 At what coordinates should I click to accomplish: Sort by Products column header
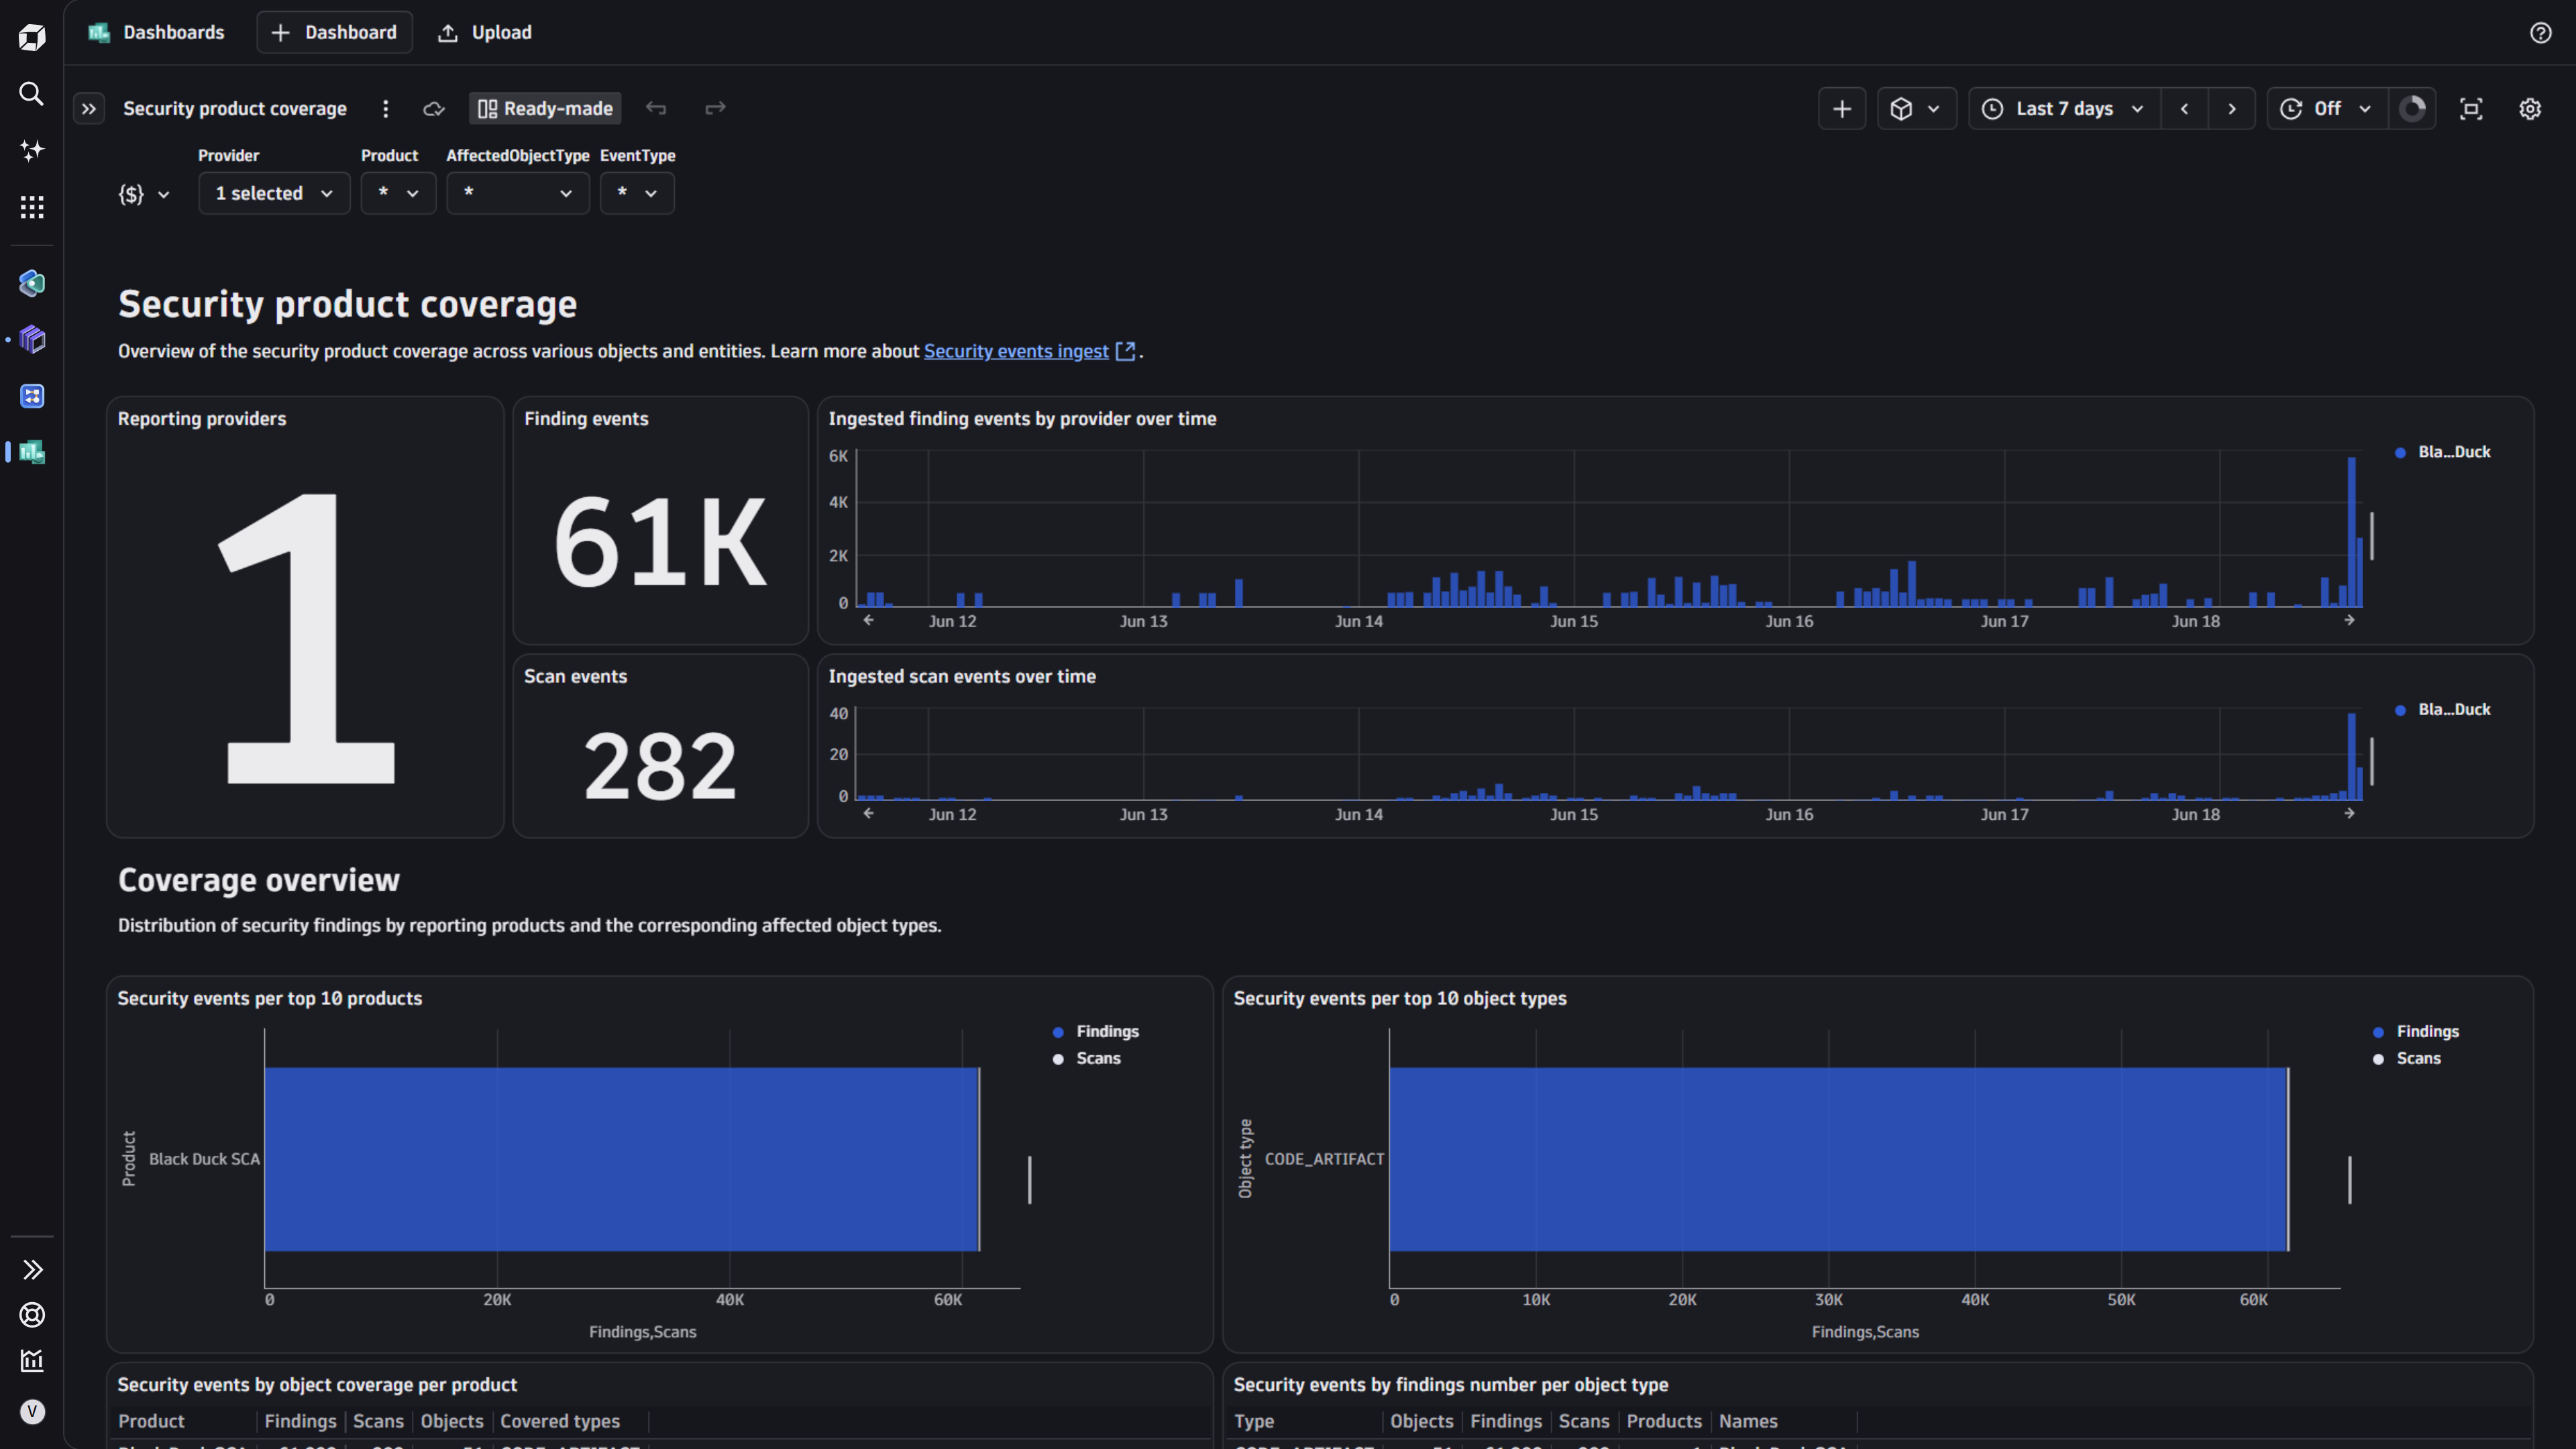pos(1664,1421)
